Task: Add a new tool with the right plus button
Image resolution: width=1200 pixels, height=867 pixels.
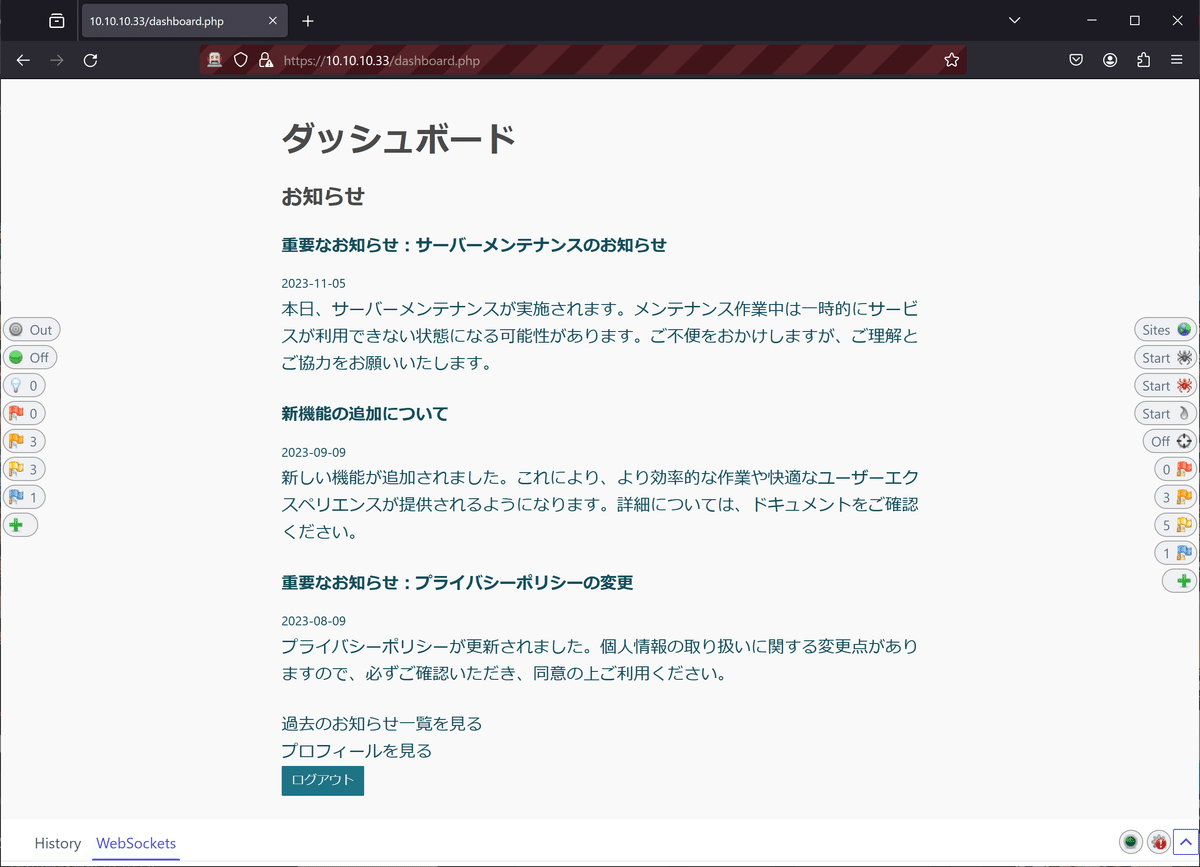Action: [1180, 580]
